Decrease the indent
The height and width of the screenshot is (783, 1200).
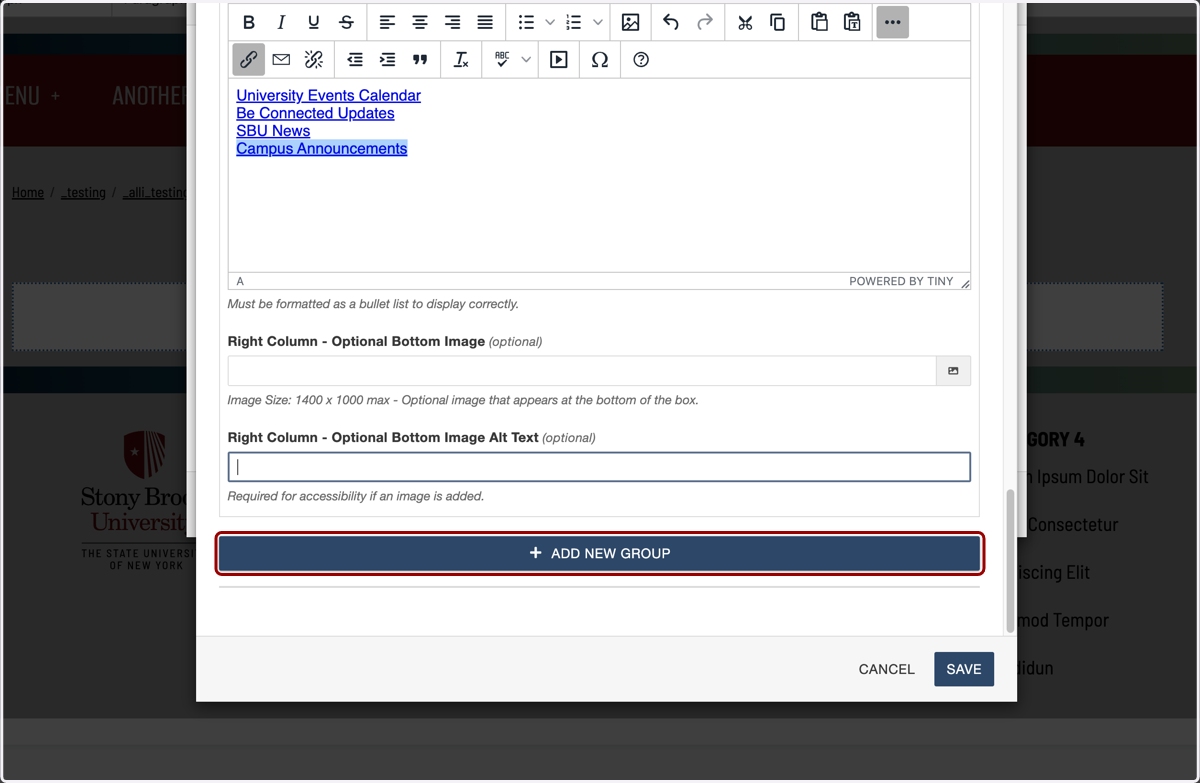click(355, 60)
